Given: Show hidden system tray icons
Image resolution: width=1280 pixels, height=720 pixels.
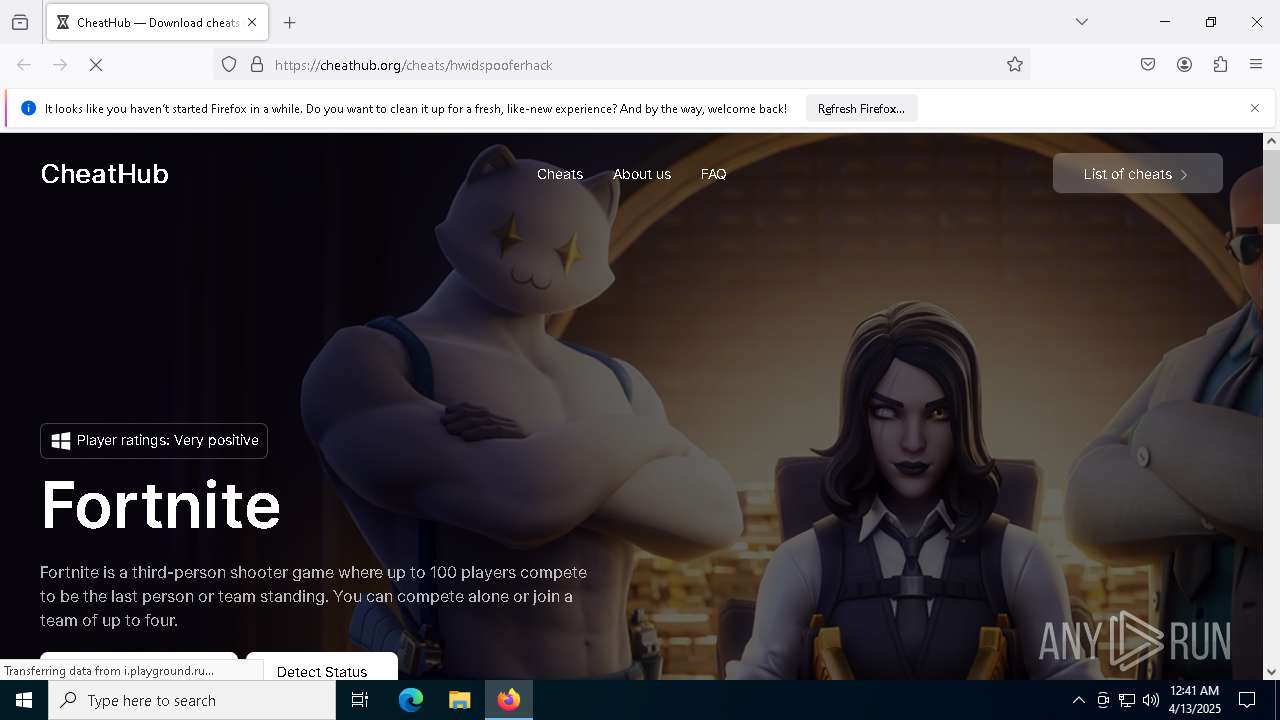Looking at the screenshot, I should tap(1078, 700).
